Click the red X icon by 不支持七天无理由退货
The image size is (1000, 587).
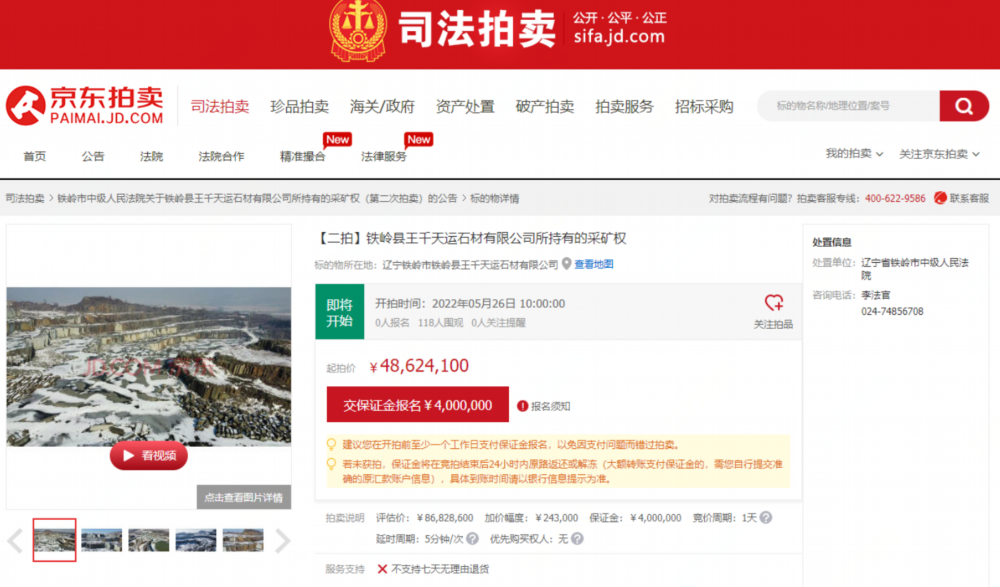coord(382,568)
